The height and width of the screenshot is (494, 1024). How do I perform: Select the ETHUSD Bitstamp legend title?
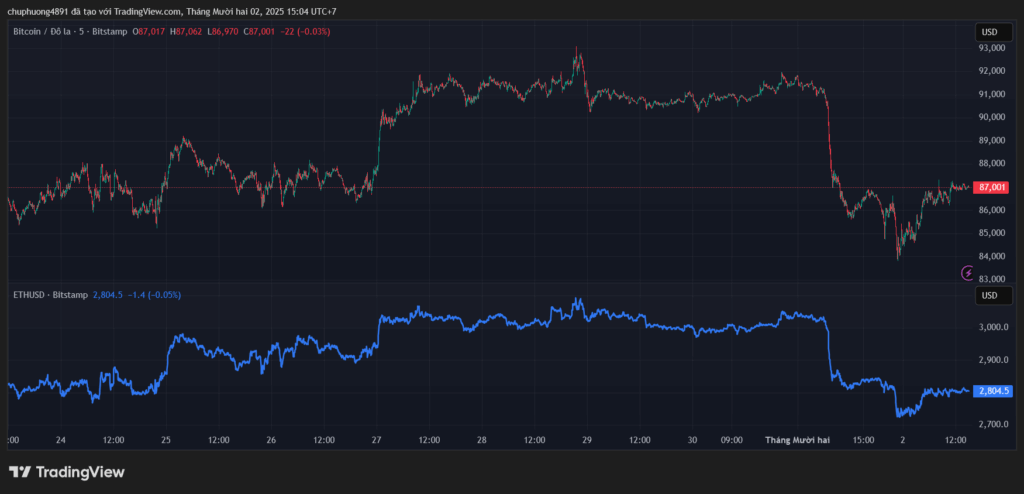49,295
